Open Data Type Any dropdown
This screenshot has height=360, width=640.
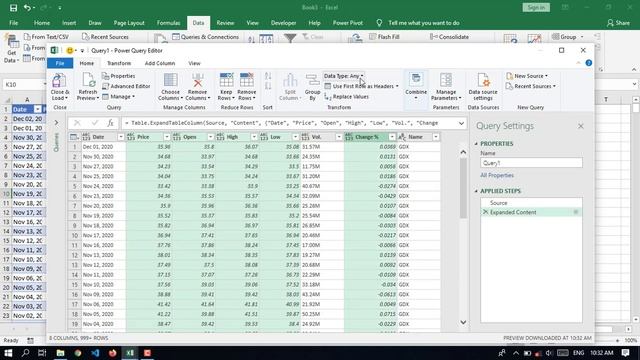[343, 76]
